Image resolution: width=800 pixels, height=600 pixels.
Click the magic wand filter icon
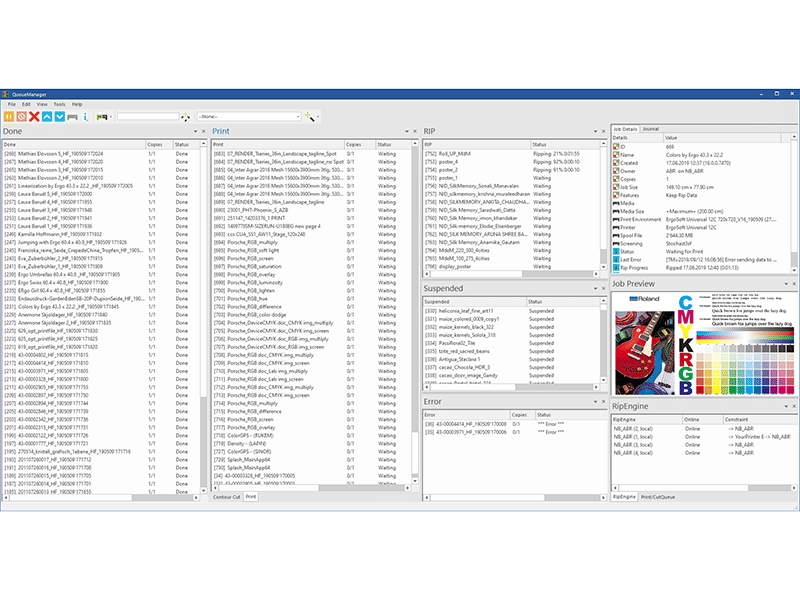[309, 117]
